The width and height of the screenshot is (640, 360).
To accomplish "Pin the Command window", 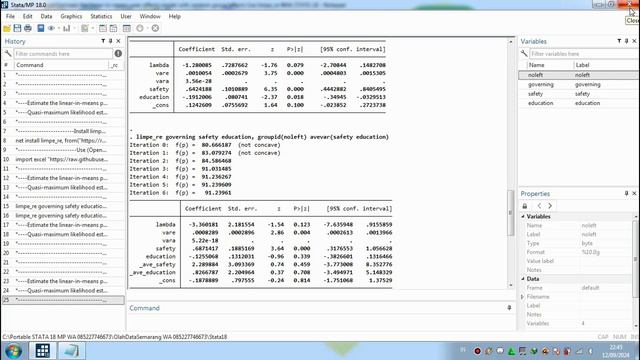I will coord(509,308).
